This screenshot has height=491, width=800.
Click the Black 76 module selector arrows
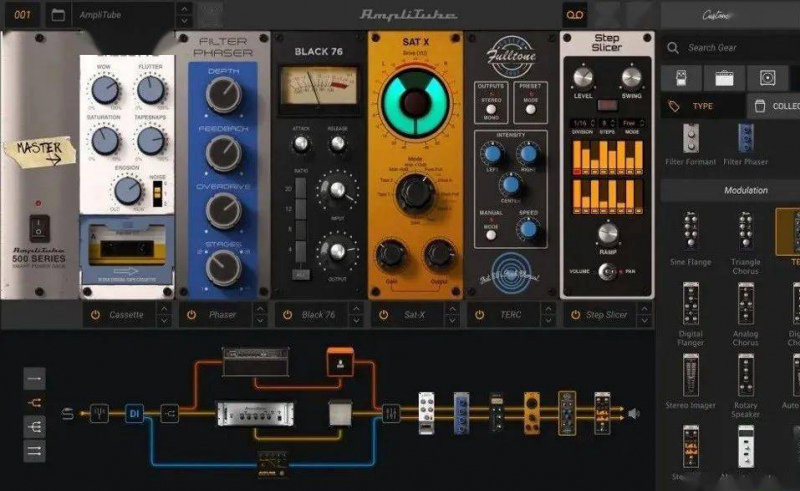[356, 314]
